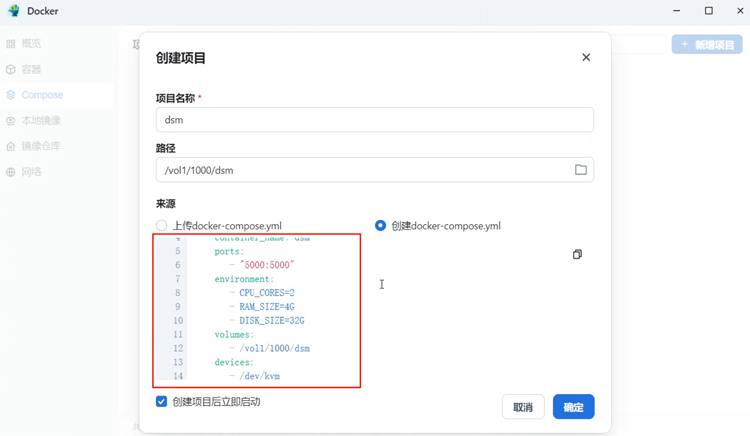The image size is (750, 436).
Task: Click the 取消 button
Action: click(x=523, y=407)
